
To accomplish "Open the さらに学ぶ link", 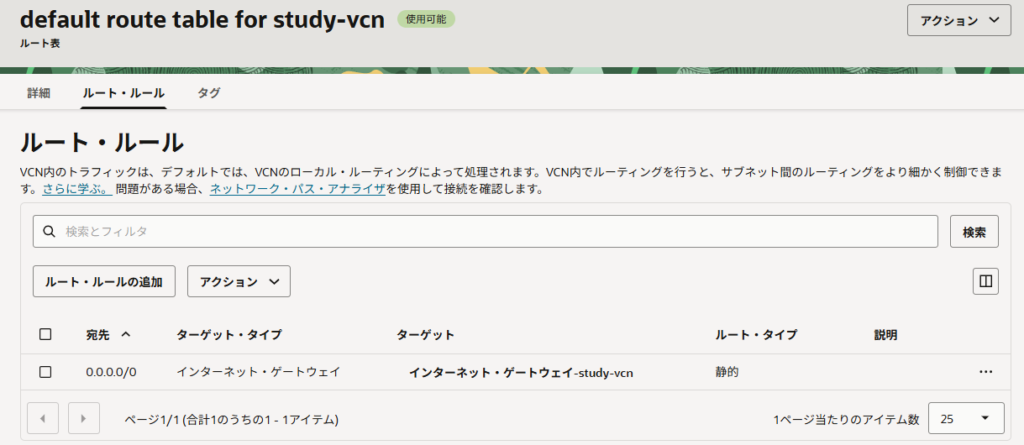I will pyautogui.click(x=76, y=188).
